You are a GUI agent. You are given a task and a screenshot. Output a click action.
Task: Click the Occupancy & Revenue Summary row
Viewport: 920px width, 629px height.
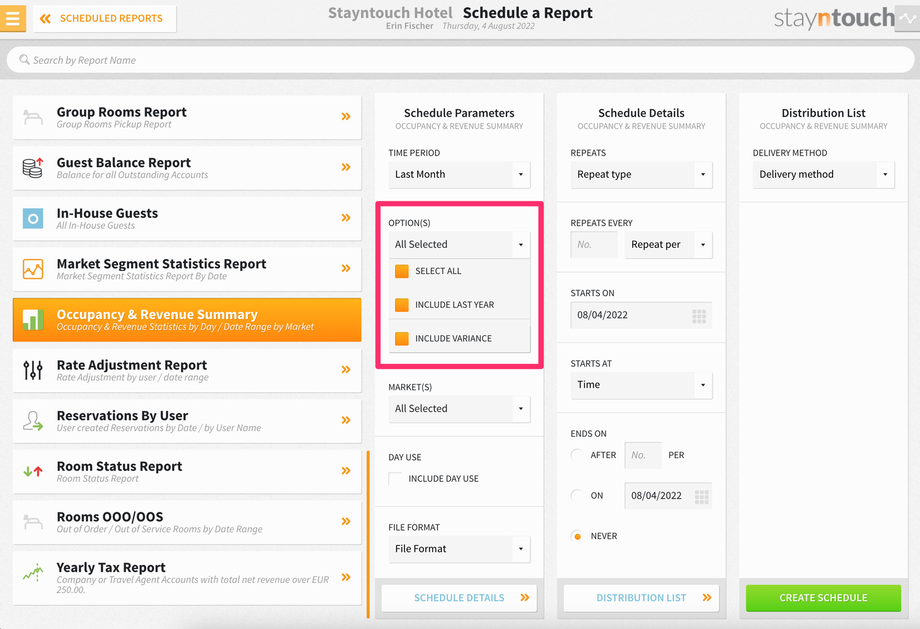pyautogui.click(x=187, y=320)
